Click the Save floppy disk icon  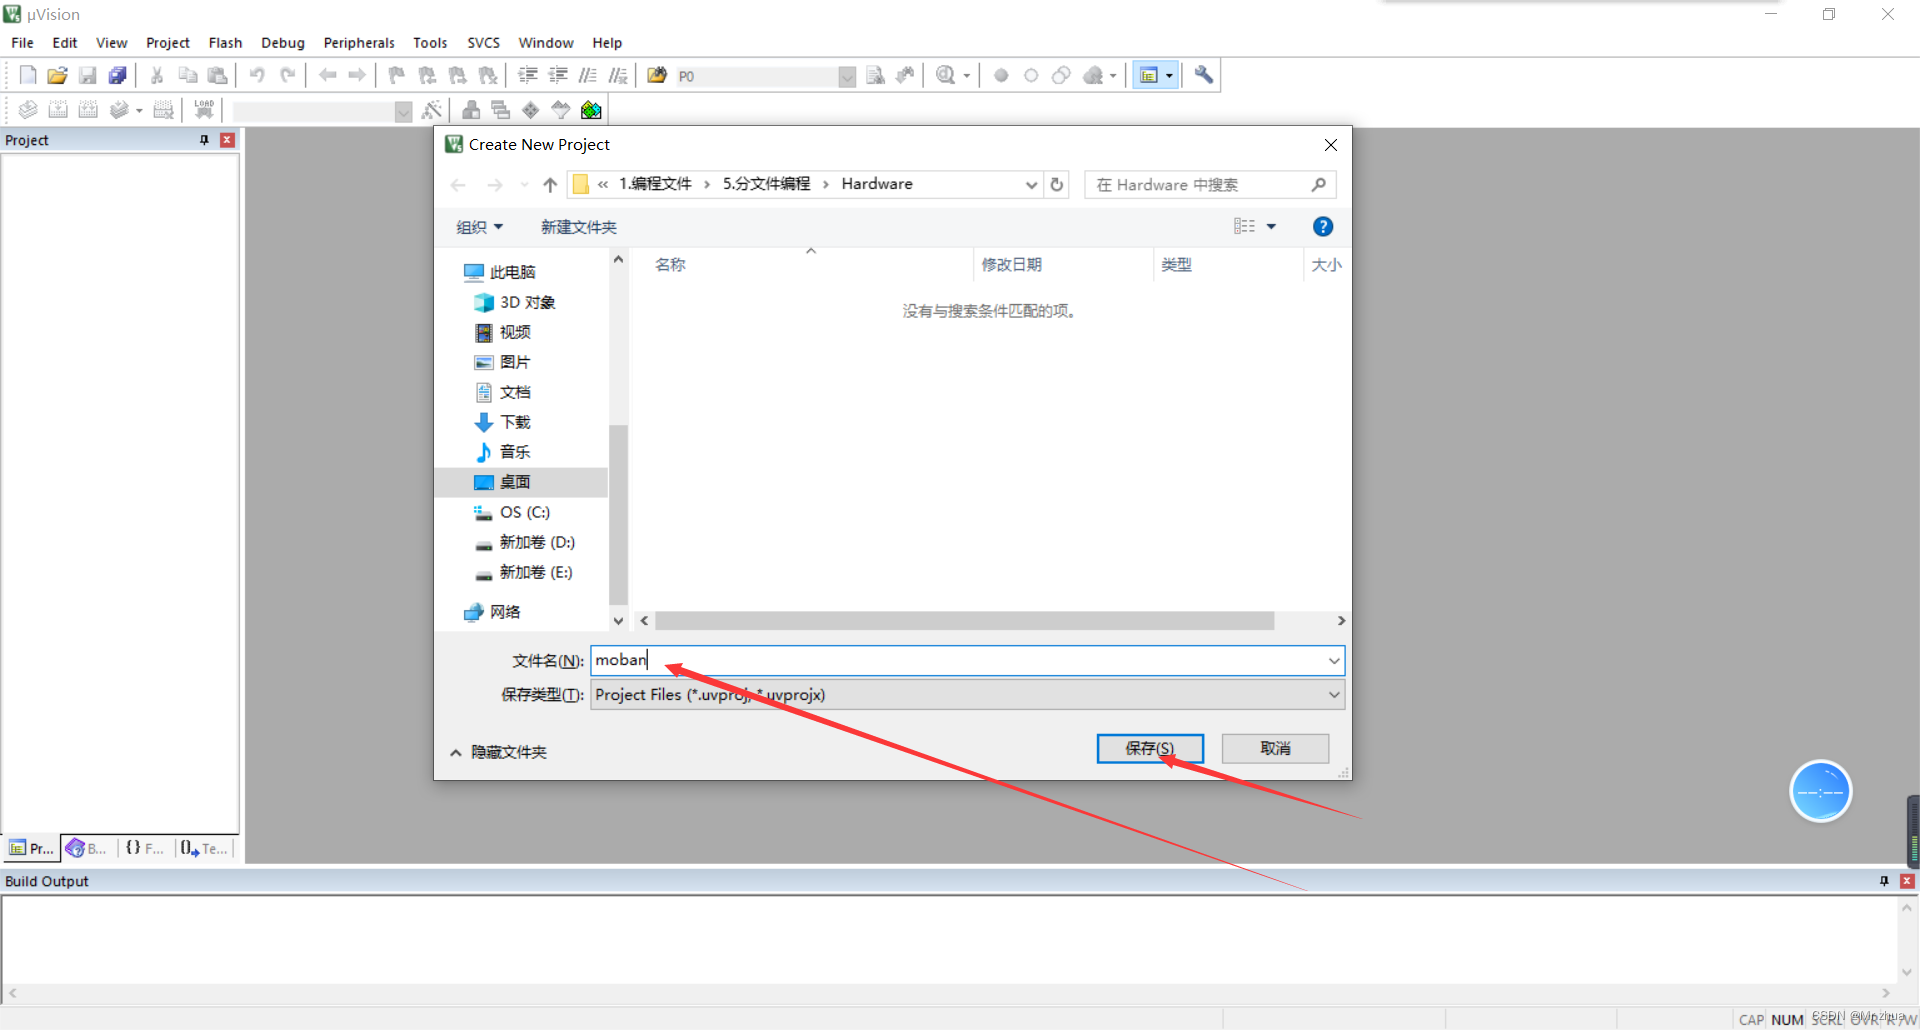pyautogui.click(x=88, y=75)
